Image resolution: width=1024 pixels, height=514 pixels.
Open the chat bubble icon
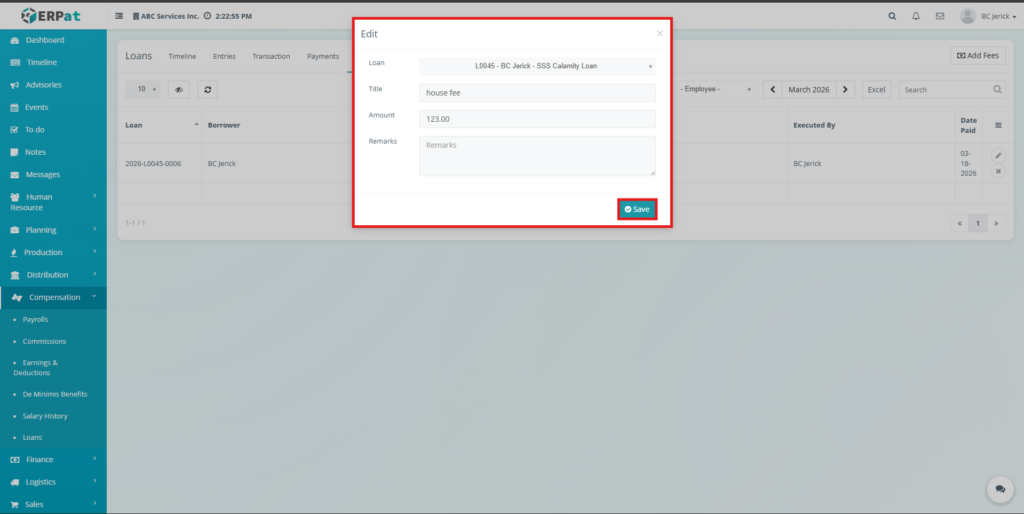999,489
